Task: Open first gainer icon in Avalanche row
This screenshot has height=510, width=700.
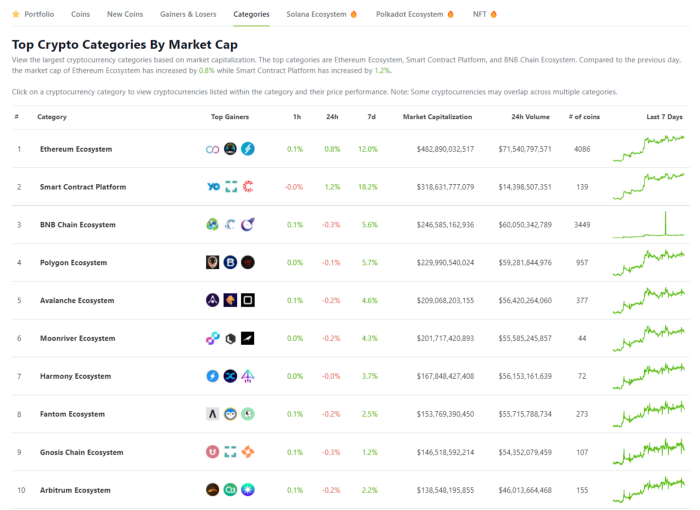Action: tap(212, 301)
